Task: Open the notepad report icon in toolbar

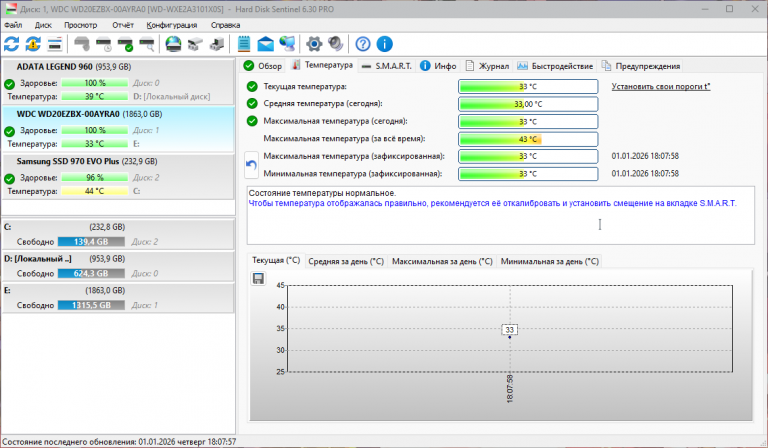Action: click(x=244, y=44)
